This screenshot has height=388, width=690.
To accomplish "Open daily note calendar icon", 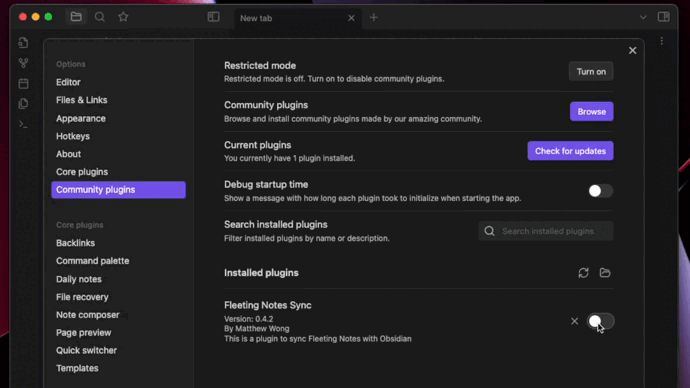I will point(23,83).
